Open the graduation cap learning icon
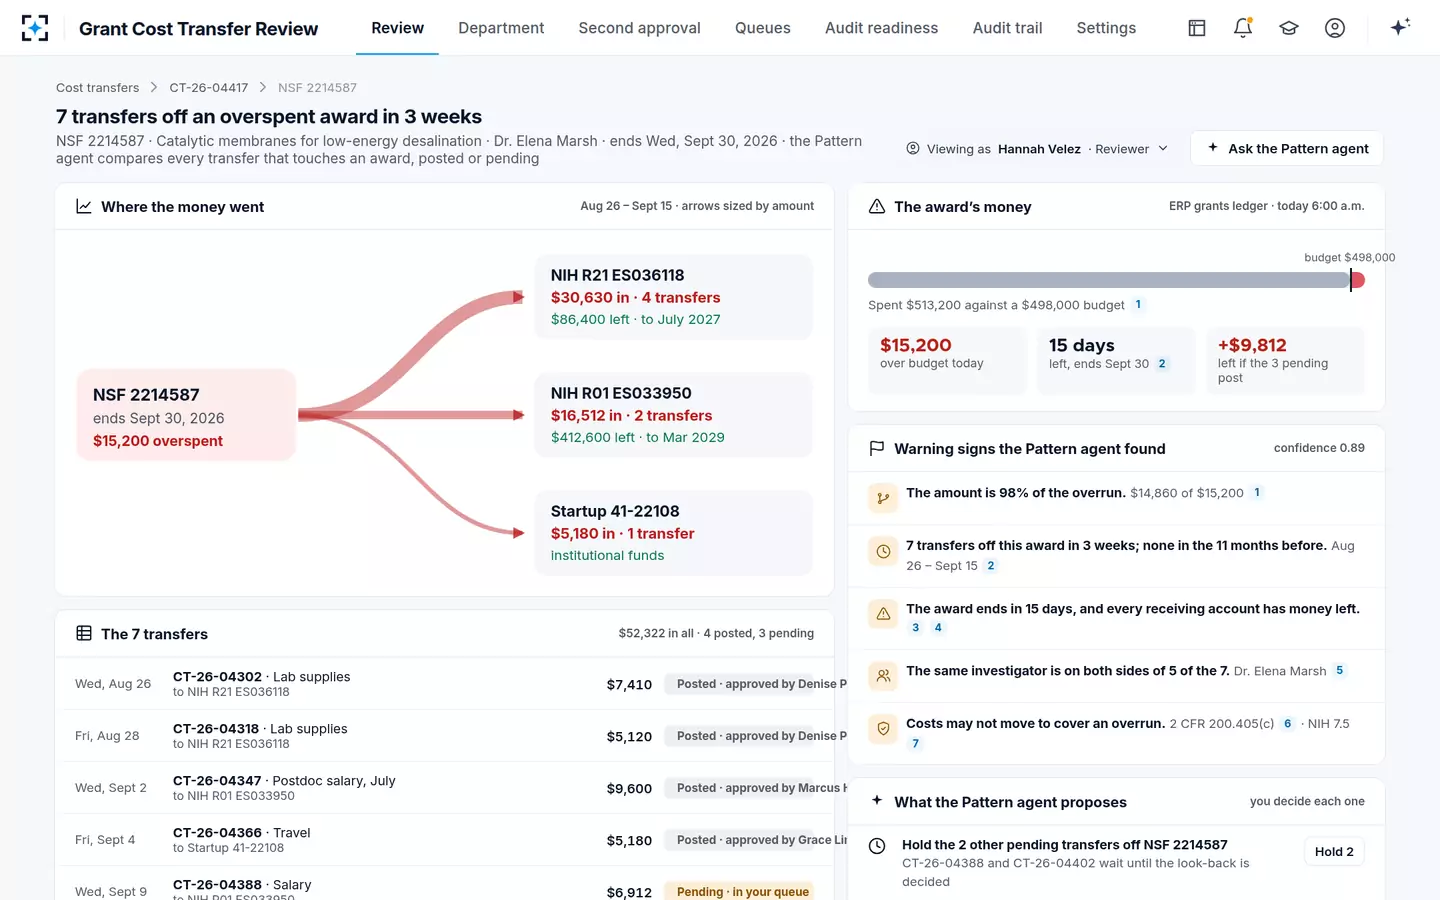This screenshot has height=900, width=1440. point(1289,28)
